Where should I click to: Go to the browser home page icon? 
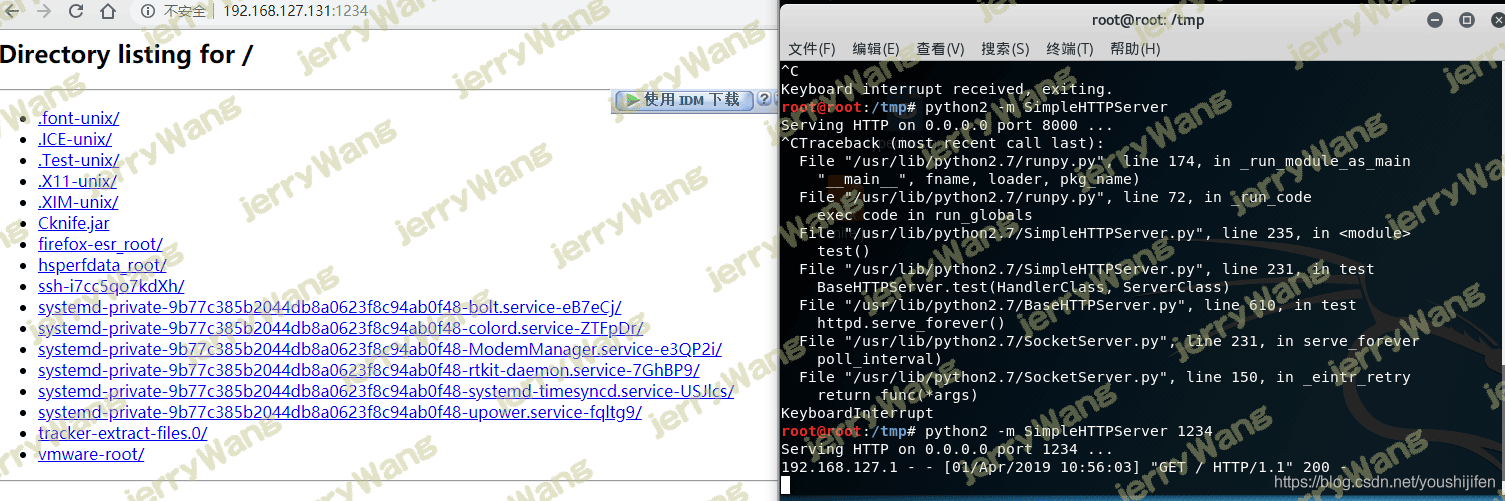coord(109,12)
